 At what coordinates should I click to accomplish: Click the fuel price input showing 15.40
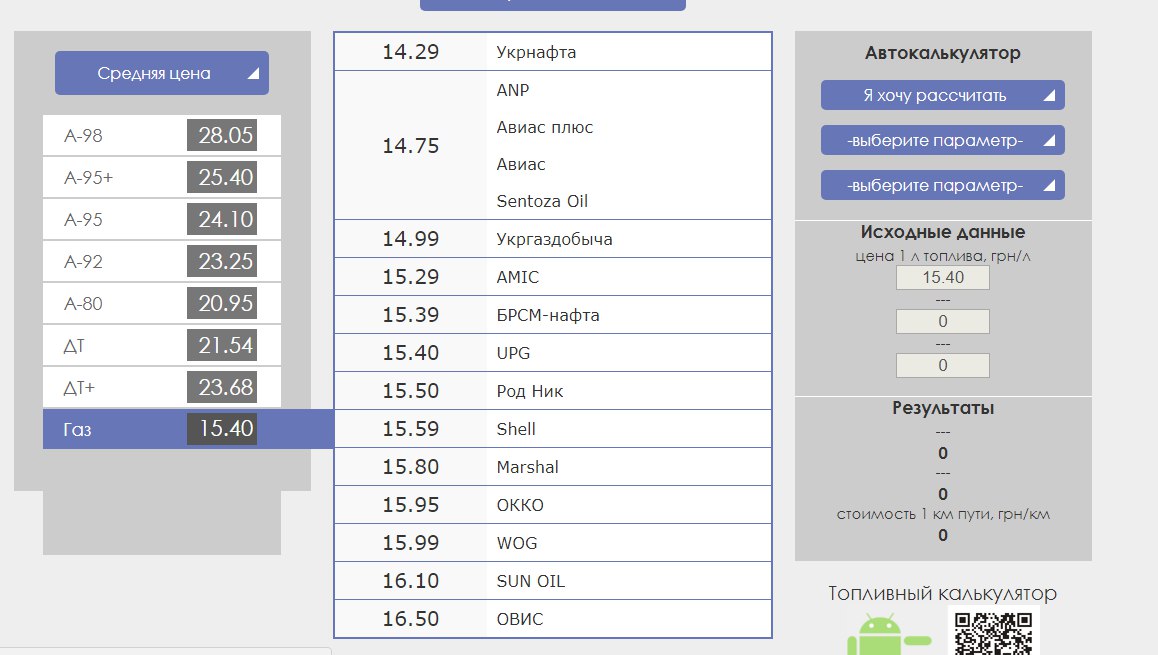pos(942,278)
